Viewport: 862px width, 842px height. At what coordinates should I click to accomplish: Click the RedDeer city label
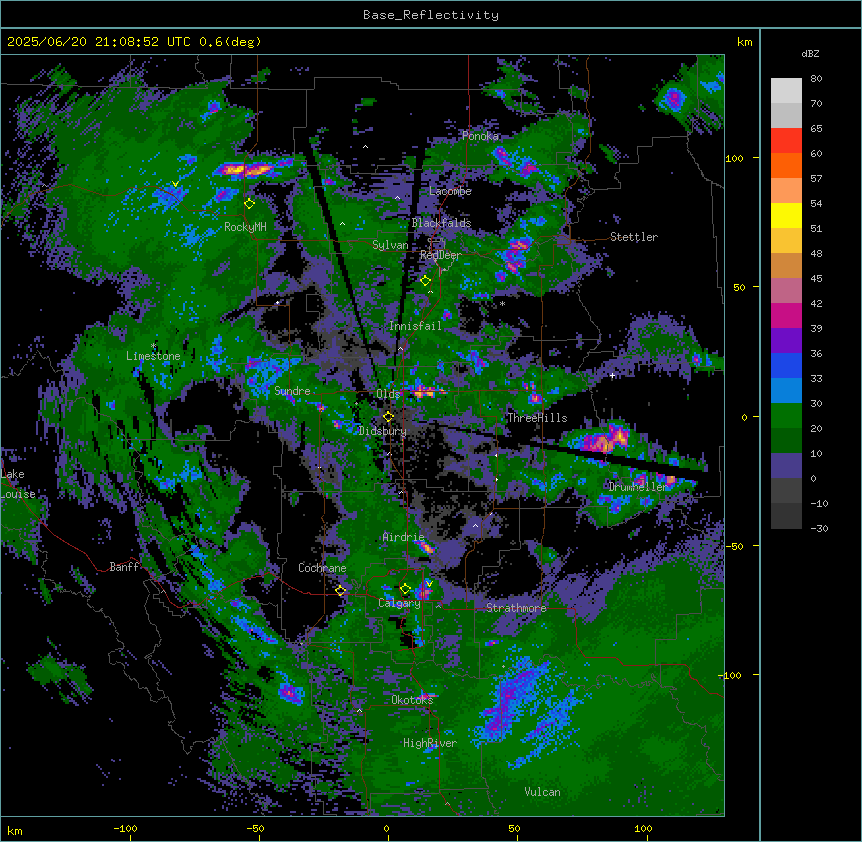(x=440, y=255)
